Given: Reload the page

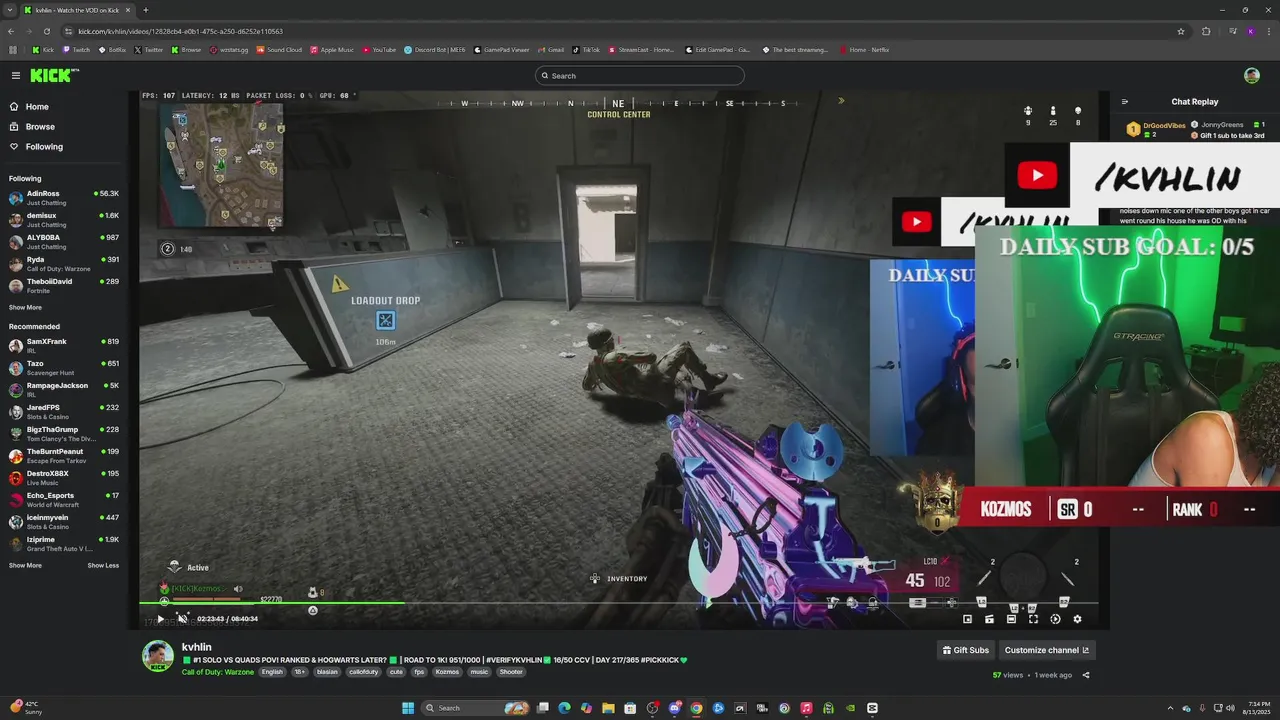Looking at the screenshot, I should (x=47, y=31).
